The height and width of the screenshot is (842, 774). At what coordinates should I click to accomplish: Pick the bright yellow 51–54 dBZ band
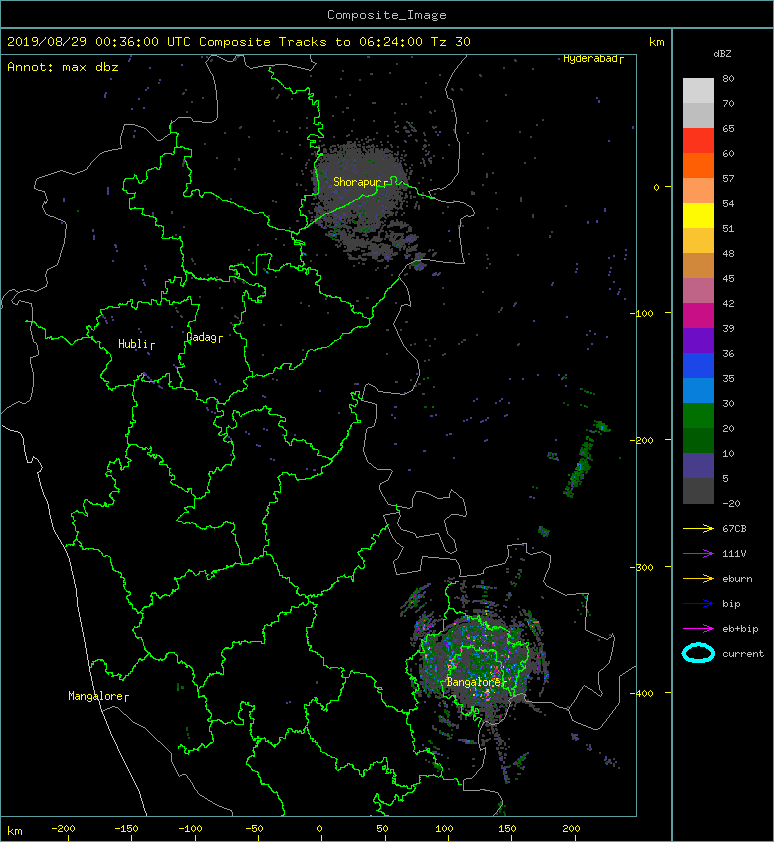[698, 216]
